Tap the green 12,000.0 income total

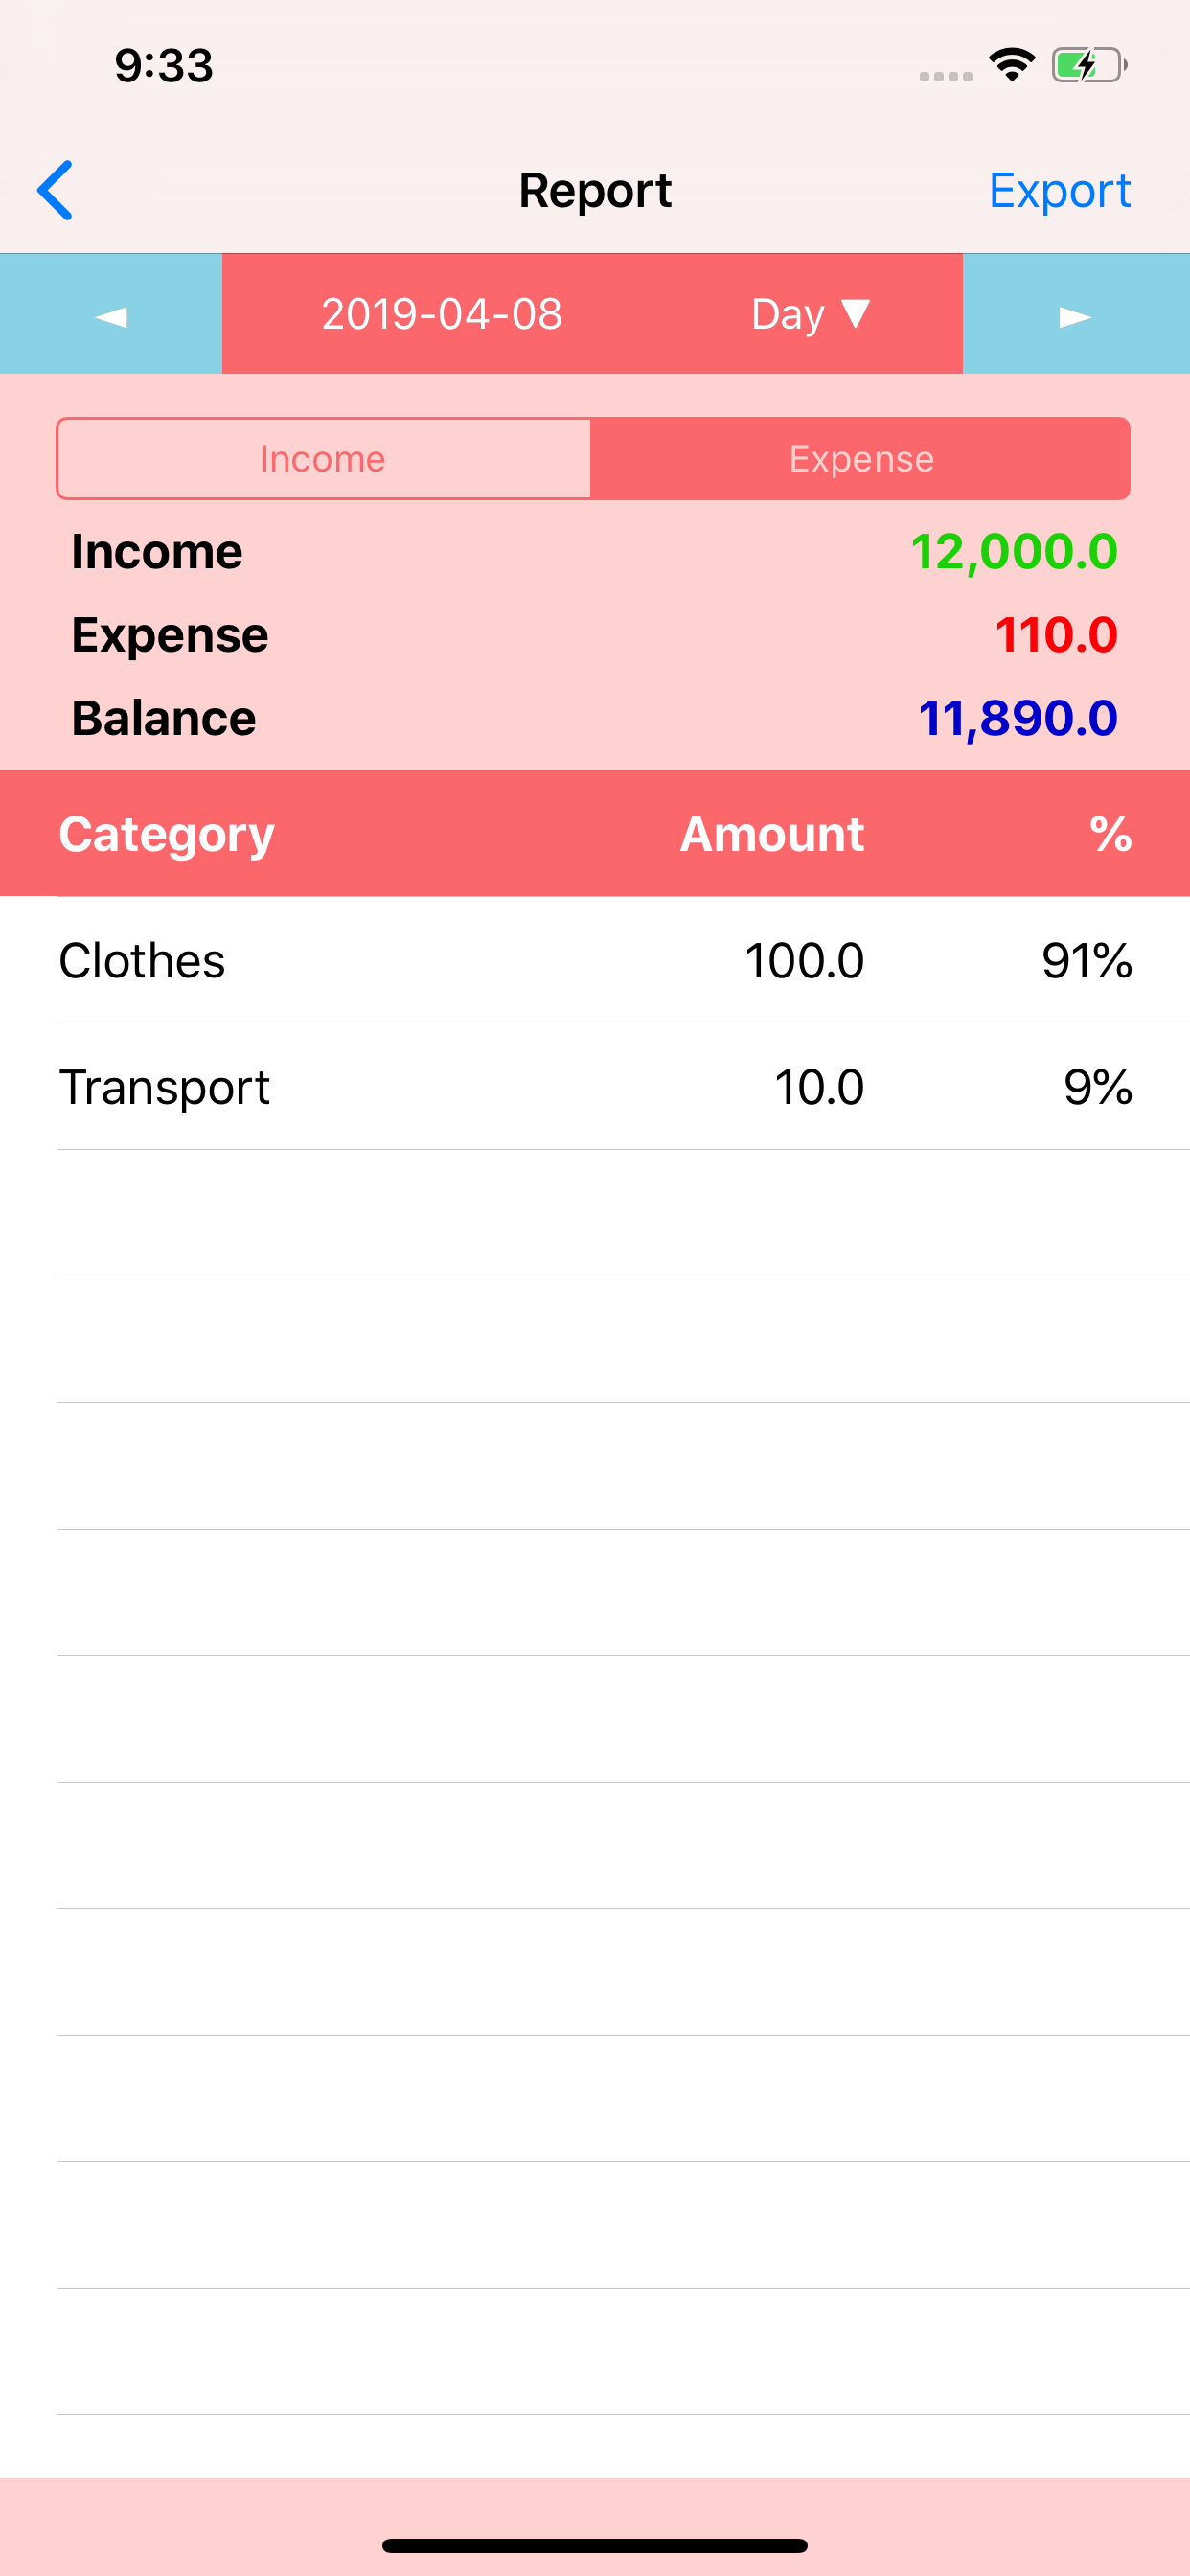click(1014, 552)
